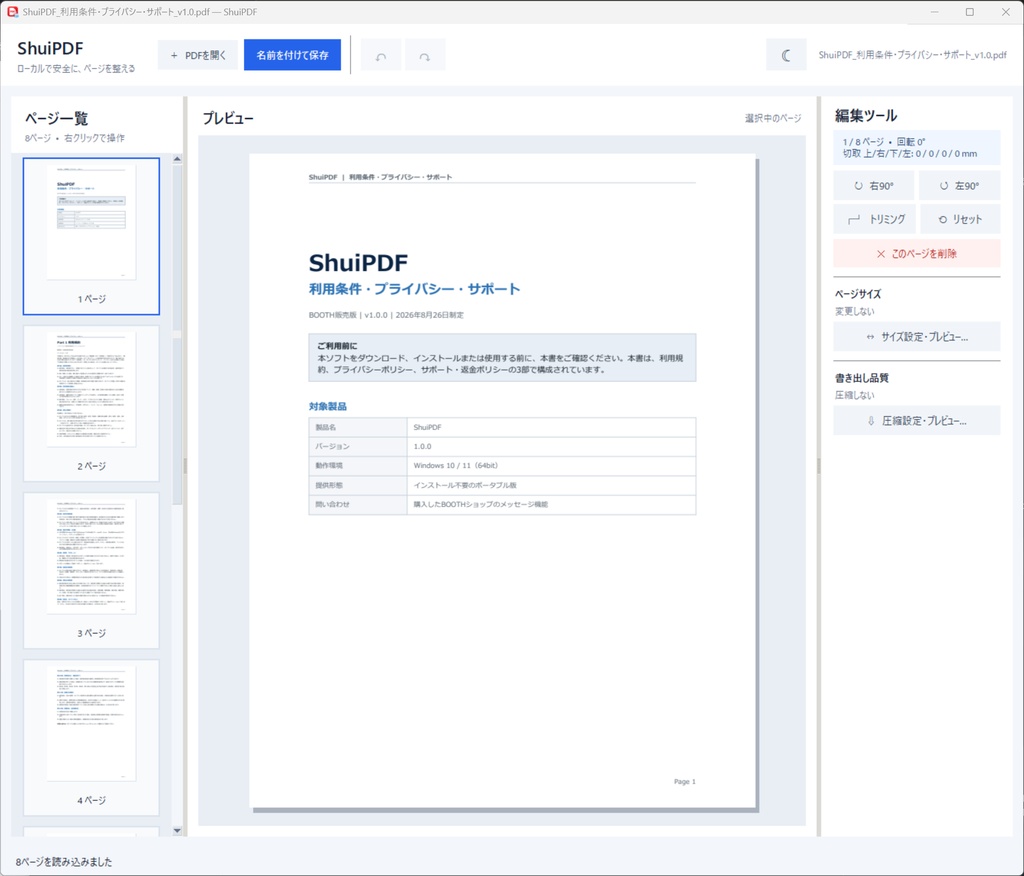Open サイズ設定・プレビュー page size settings
1024x876 pixels.
916,337
